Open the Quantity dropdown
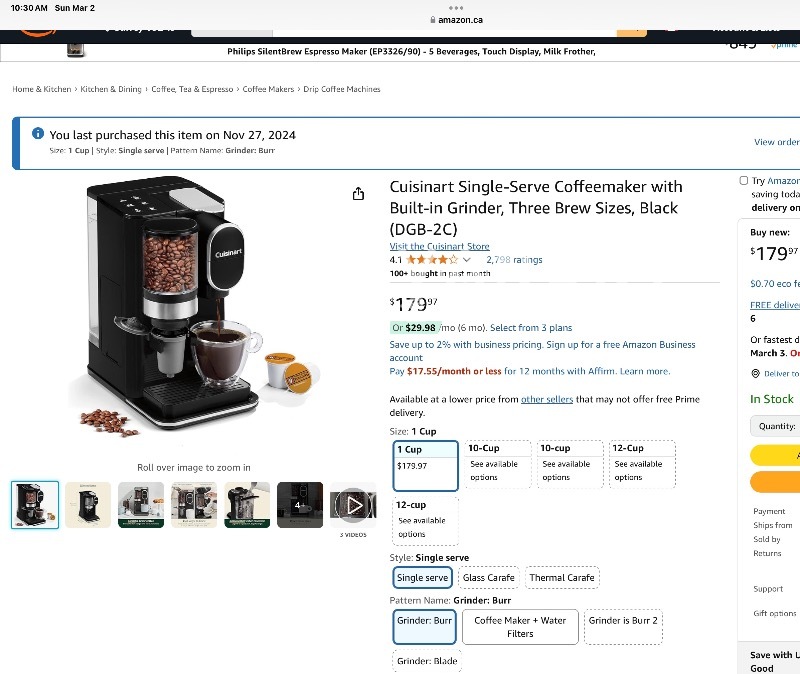The height and width of the screenshot is (674, 800). pyautogui.click(x=776, y=426)
